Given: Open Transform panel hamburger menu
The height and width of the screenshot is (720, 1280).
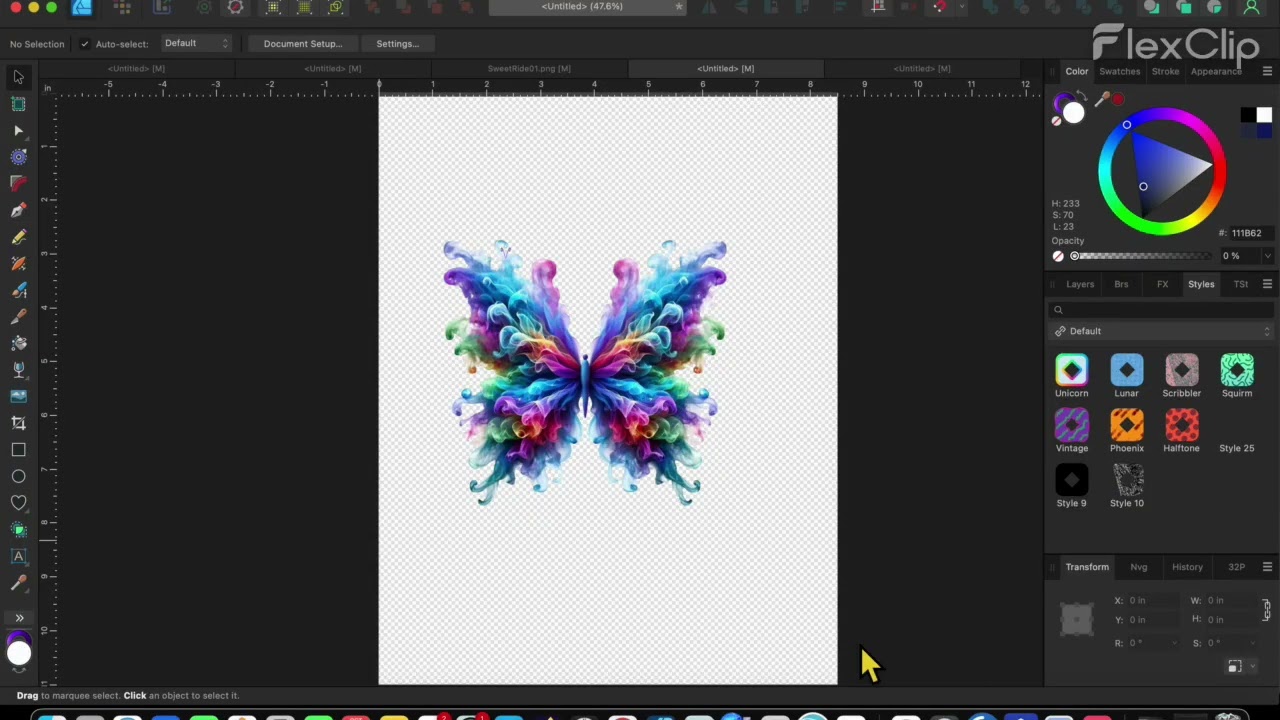Looking at the screenshot, I should tap(1267, 567).
